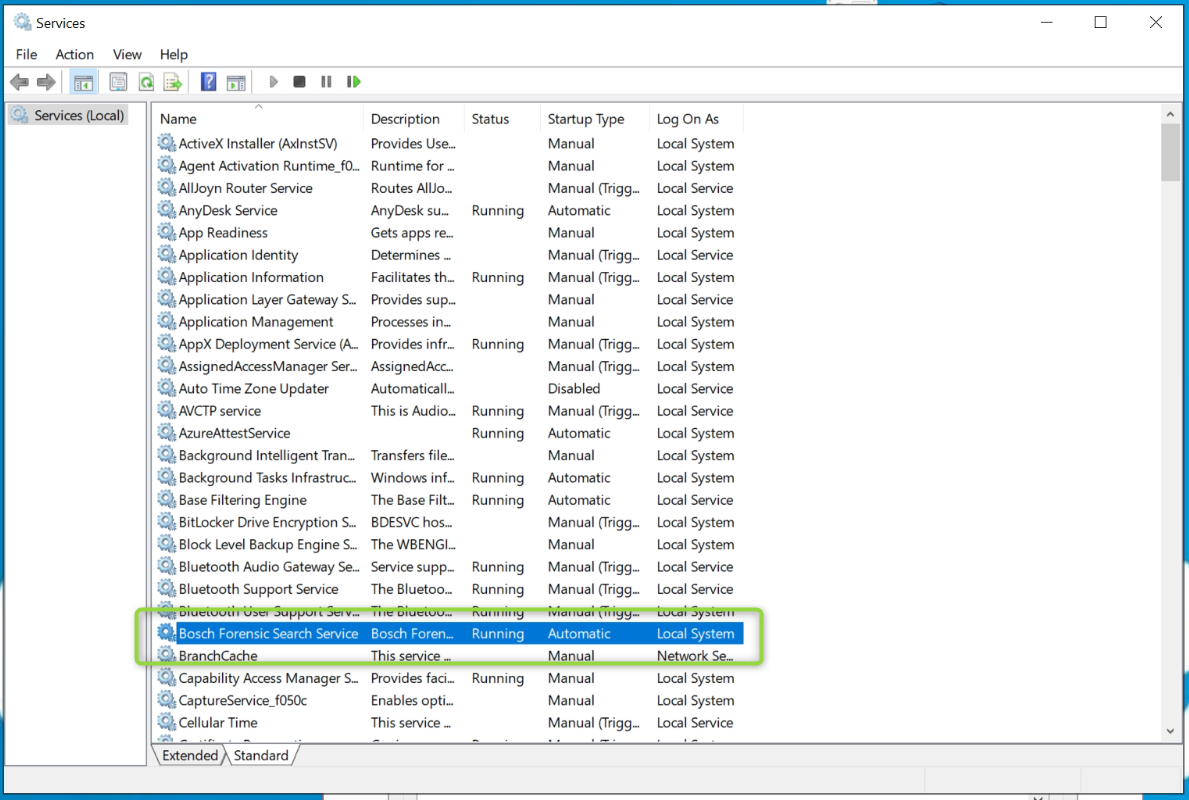Switch to the Standard tab

click(261, 756)
